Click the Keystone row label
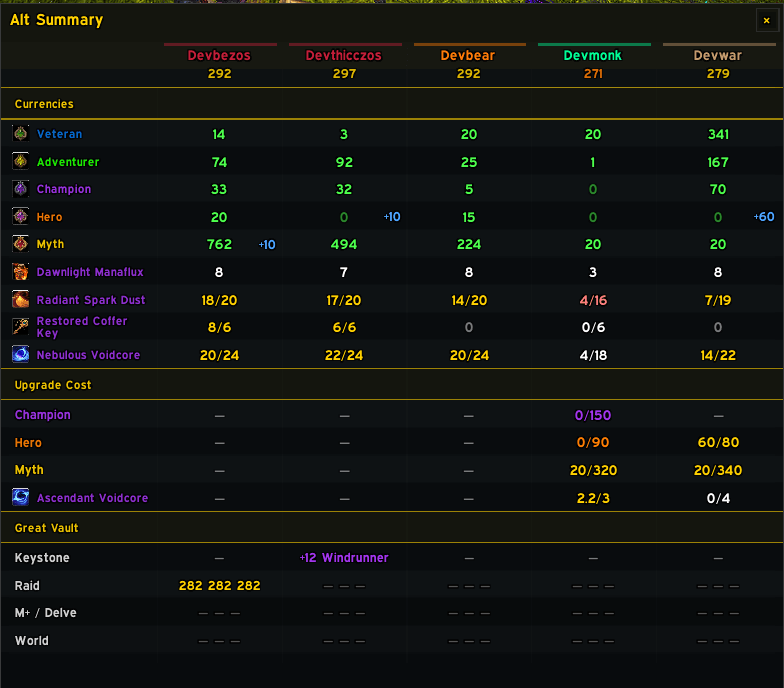784x688 pixels. 42,558
